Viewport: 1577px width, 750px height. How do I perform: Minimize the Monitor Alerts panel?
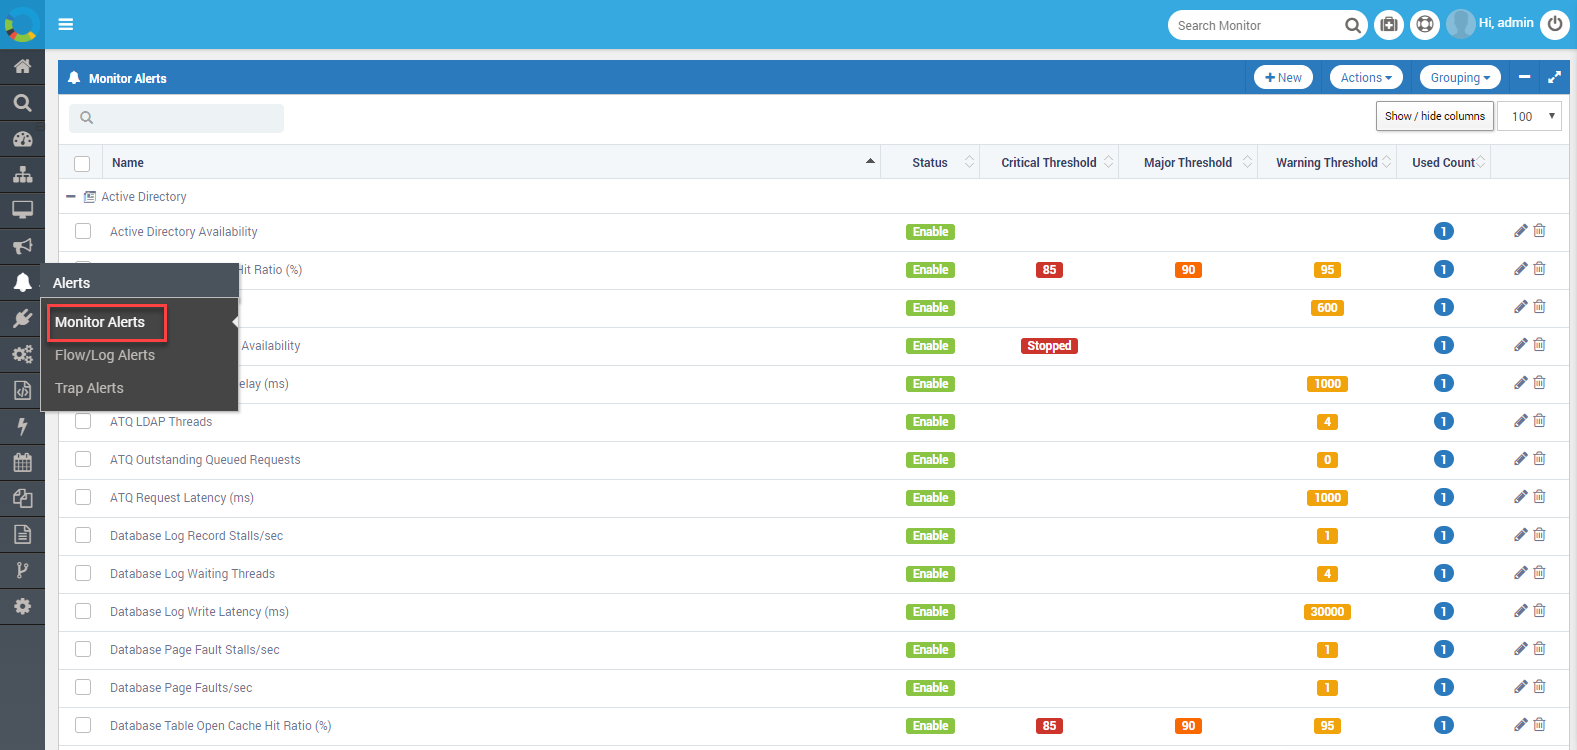(1524, 77)
